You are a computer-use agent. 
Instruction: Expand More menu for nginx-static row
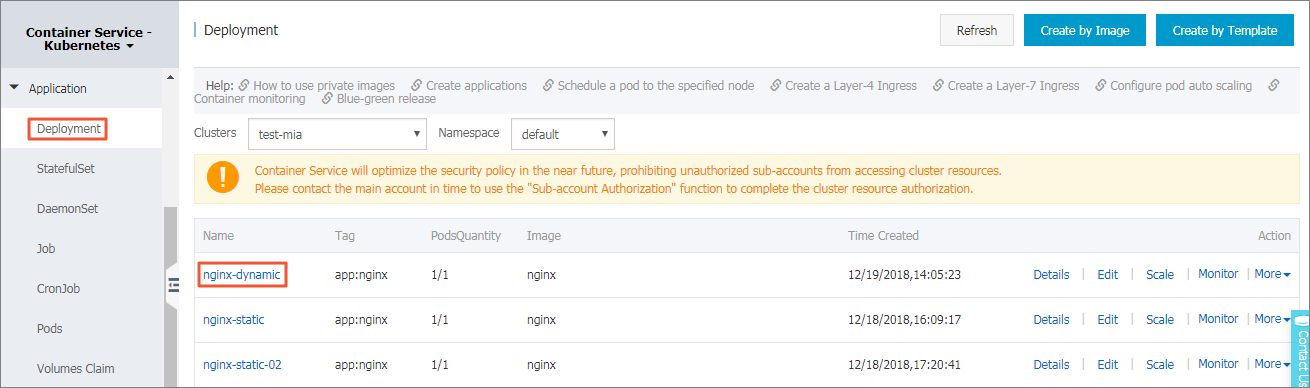pyautogui.click(x=1272, y=319)
